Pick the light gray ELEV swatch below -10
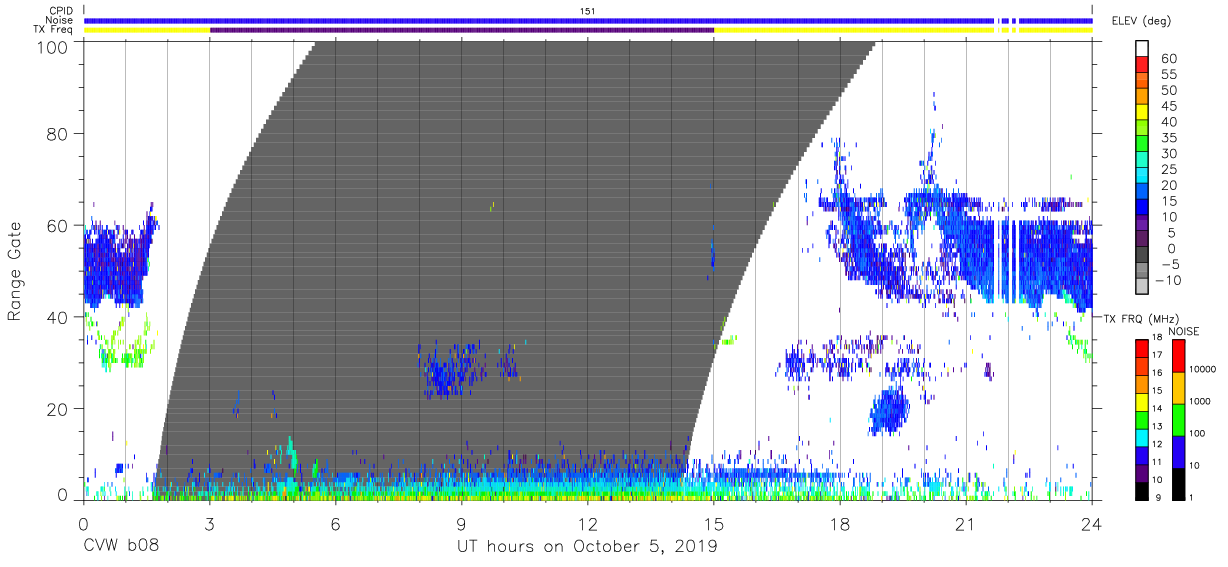Image resolution: width=1228 pixels, height=567 pixels. click(x=1142, y=288)
